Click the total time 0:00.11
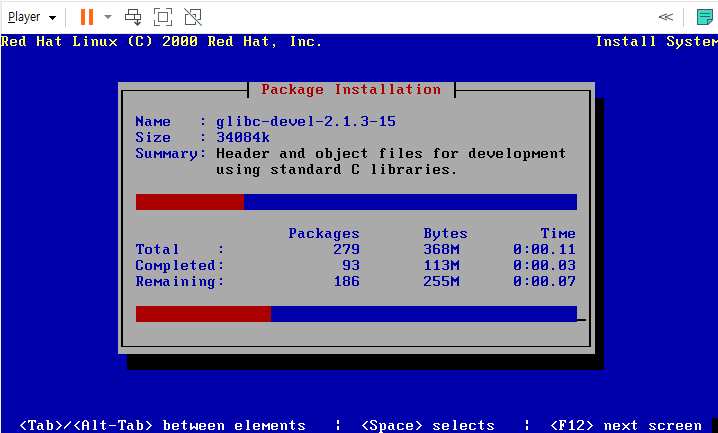718x433 pixels. click(544, 249)
